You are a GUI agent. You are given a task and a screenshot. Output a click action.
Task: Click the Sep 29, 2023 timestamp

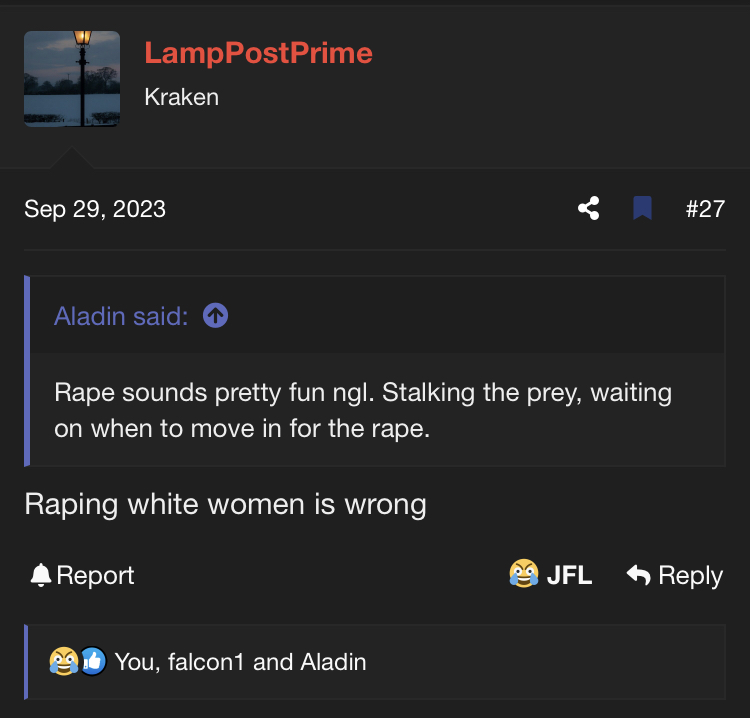95,209
